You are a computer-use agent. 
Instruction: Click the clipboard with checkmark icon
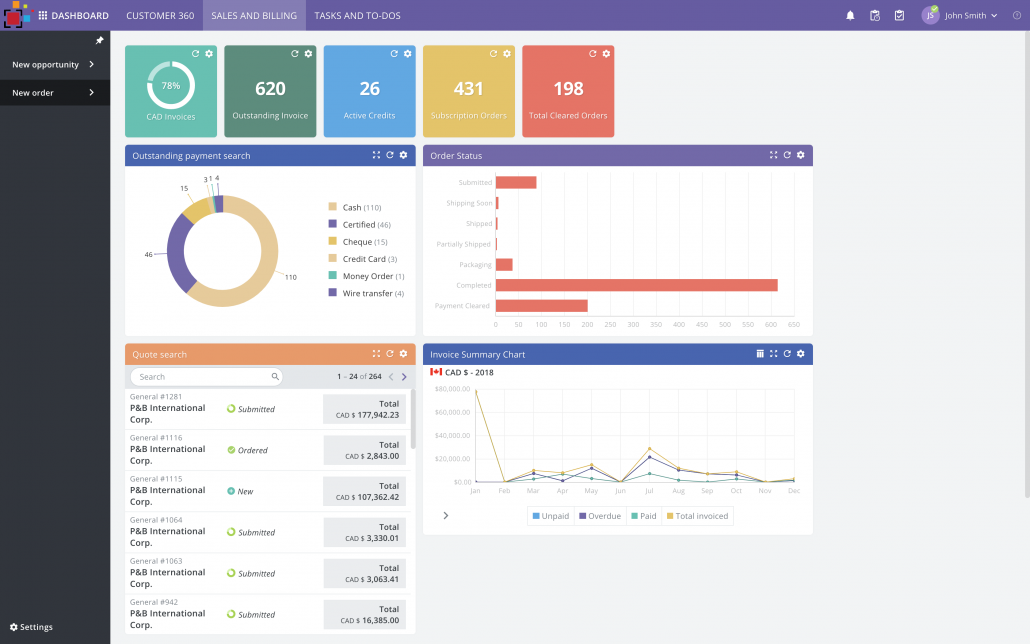[899, 16]
